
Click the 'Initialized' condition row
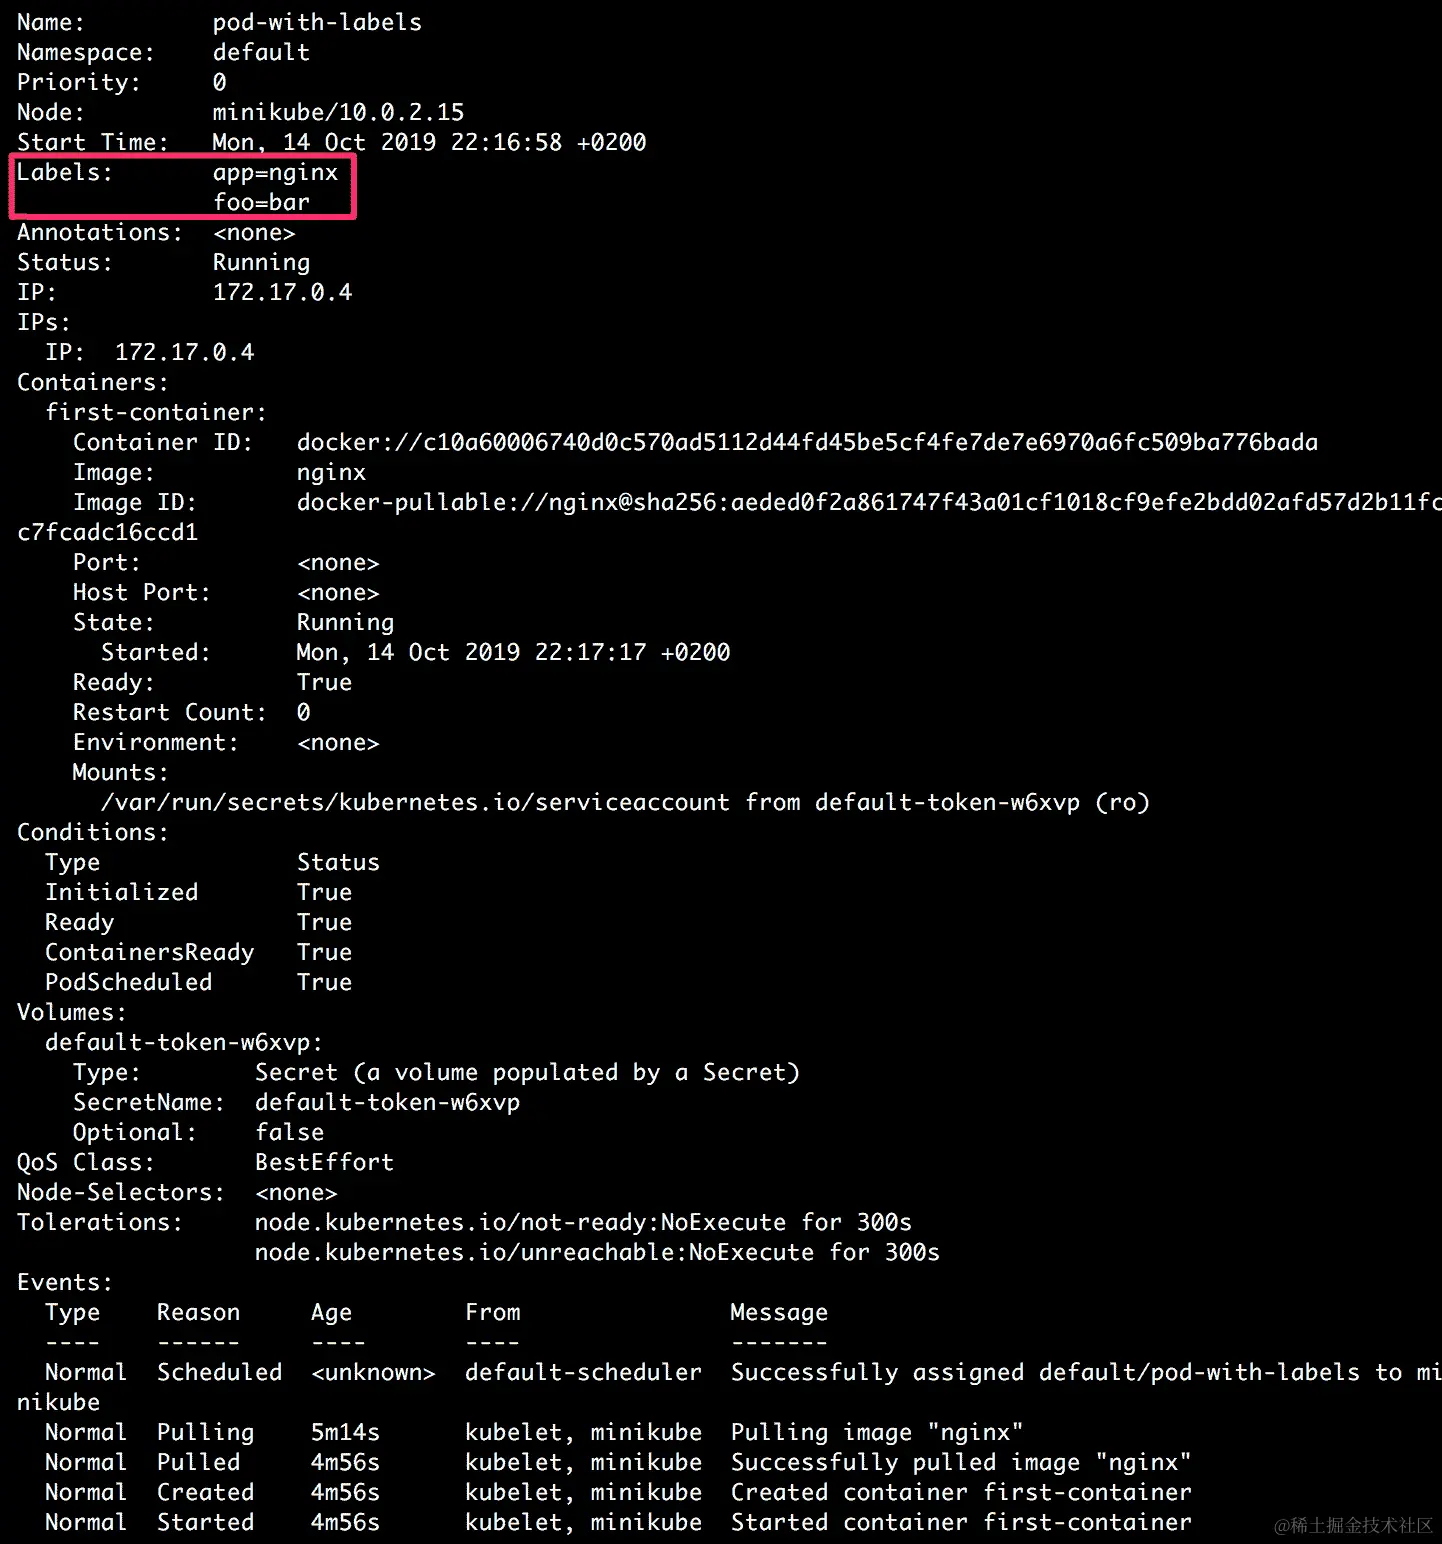(198, 892)
